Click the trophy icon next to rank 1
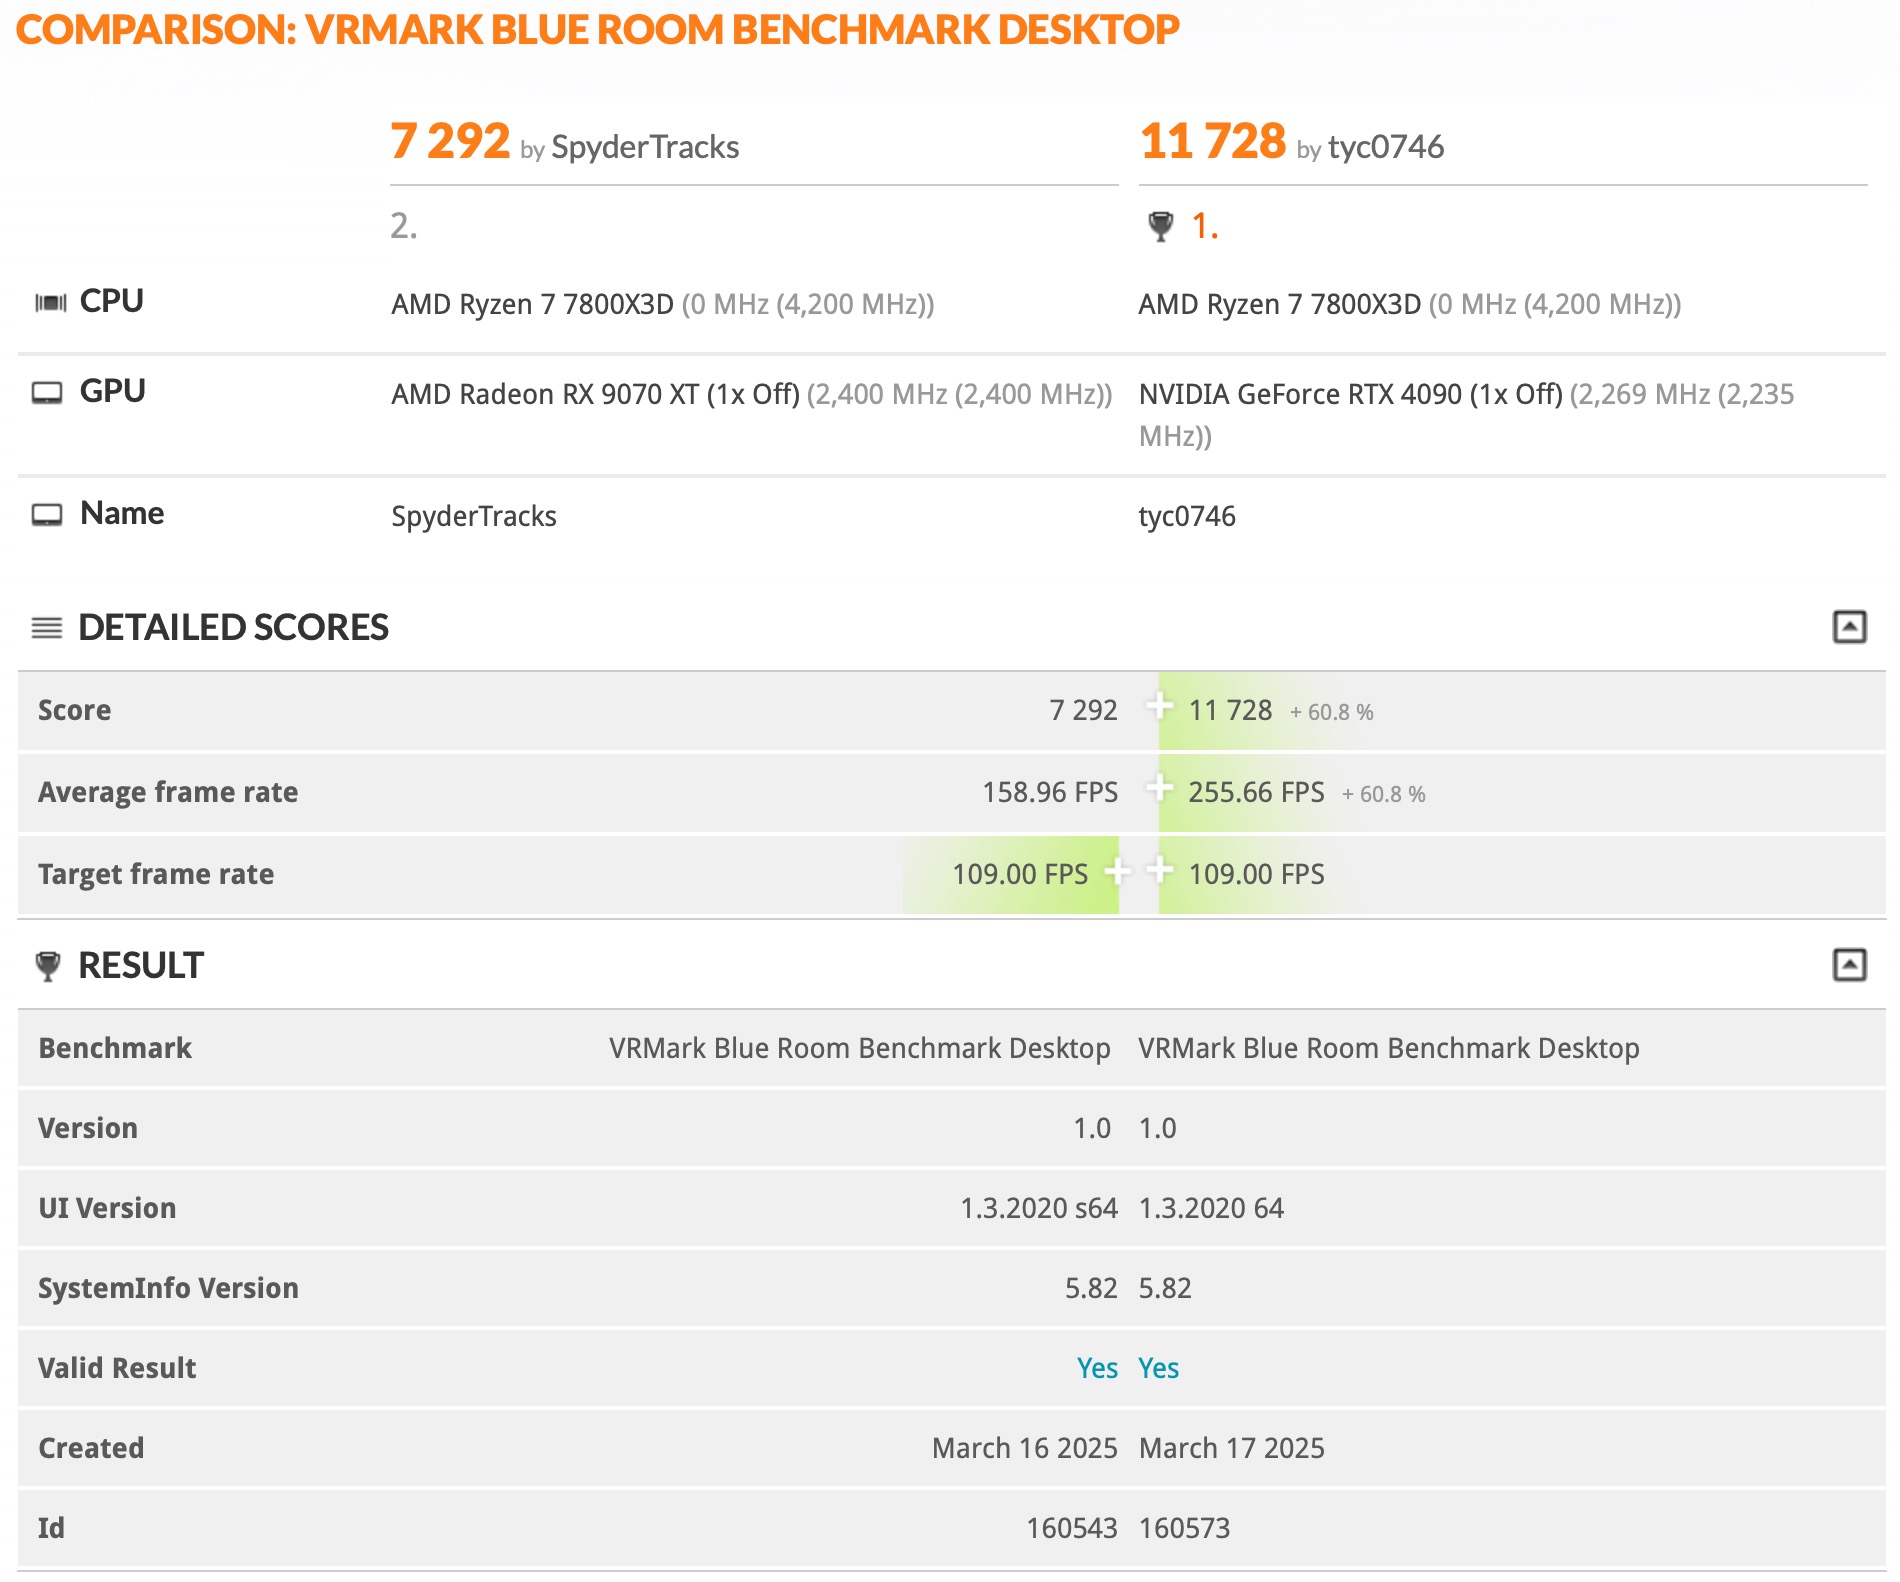 1160,226
